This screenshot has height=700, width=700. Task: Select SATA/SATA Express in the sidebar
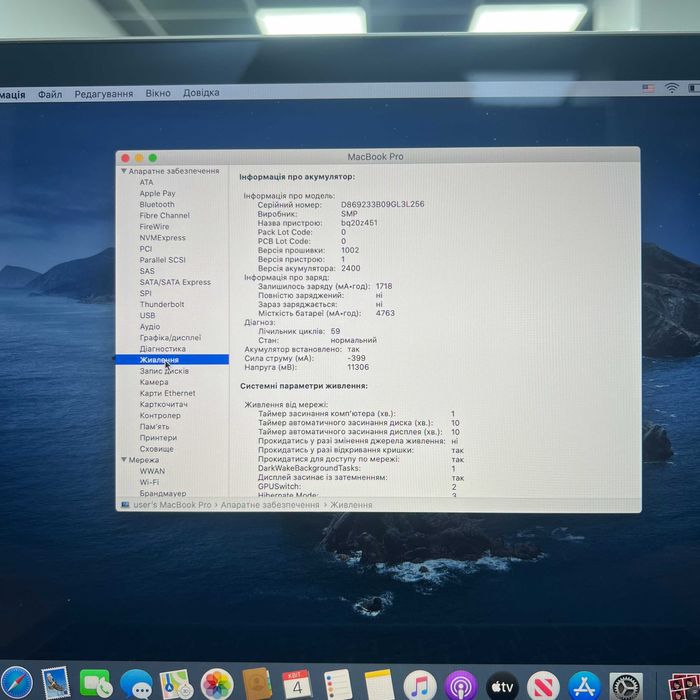175,282
